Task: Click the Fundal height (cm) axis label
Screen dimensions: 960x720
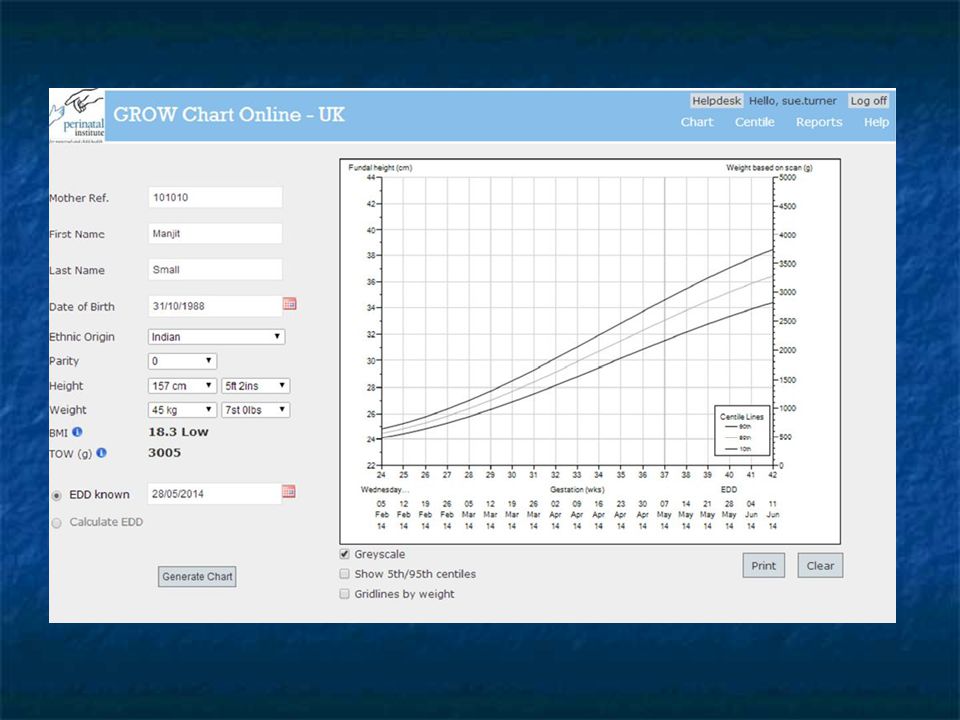Action: pyautogui.click(x=380, y=167)
